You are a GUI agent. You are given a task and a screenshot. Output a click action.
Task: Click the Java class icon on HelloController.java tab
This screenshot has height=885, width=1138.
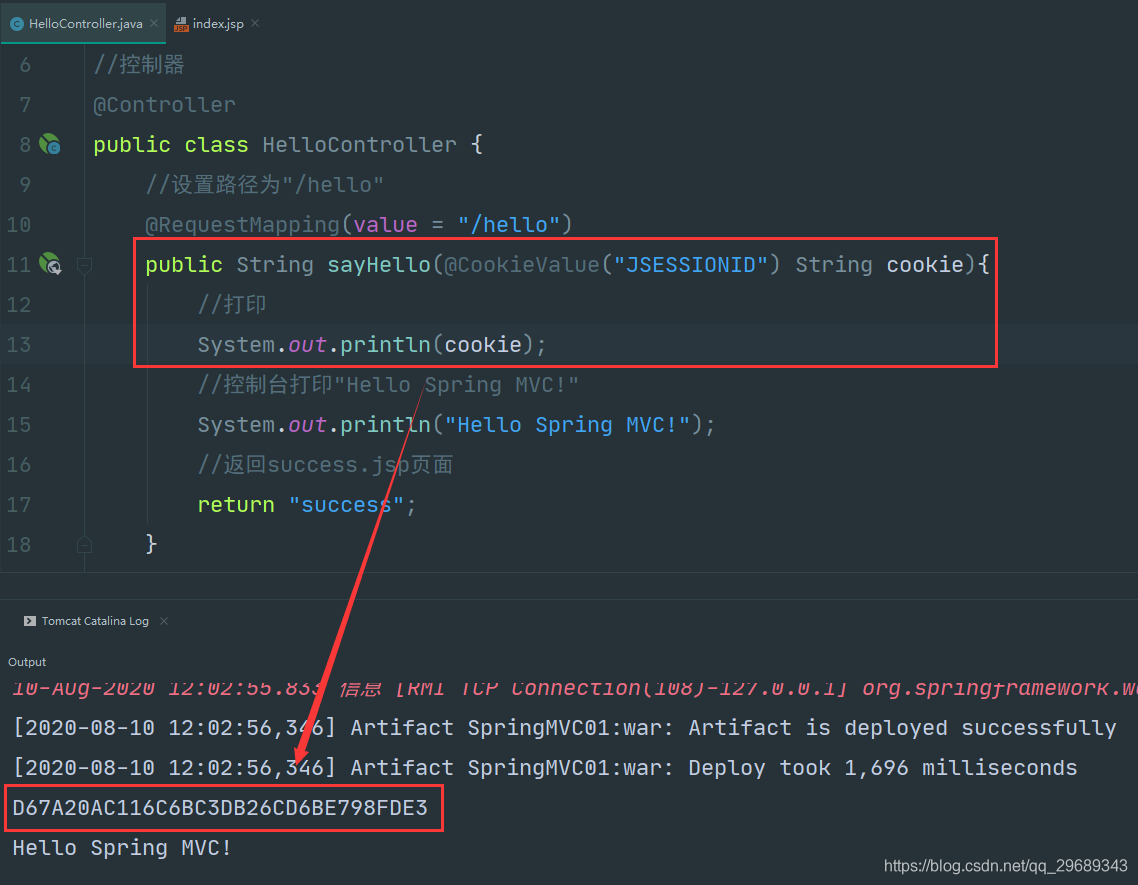(17, 24)
